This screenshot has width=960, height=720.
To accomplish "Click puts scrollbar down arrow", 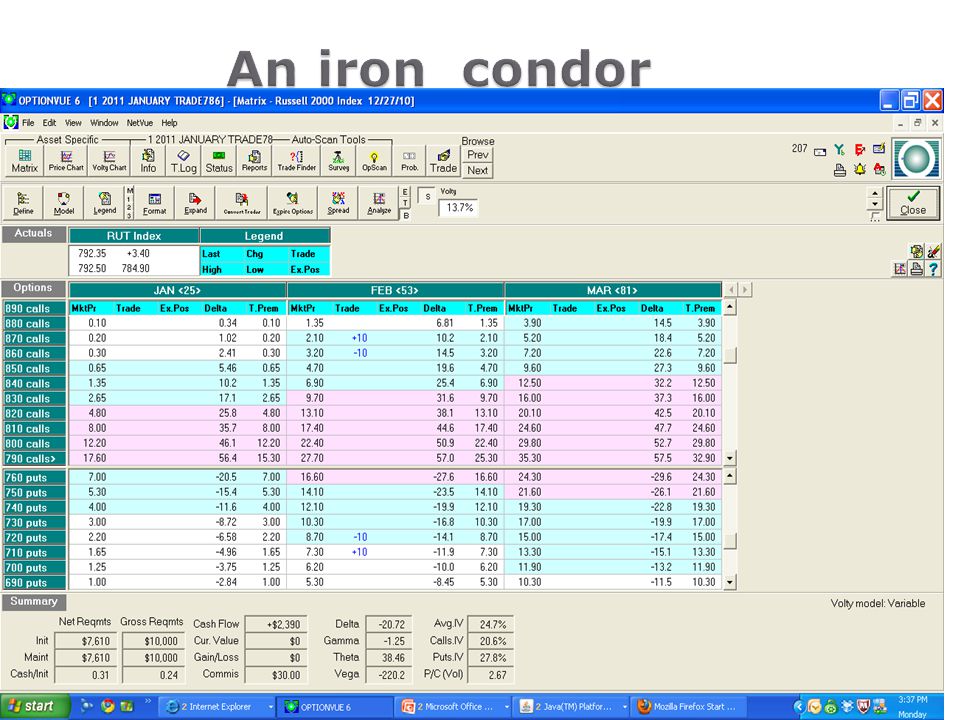I will 729,582.
